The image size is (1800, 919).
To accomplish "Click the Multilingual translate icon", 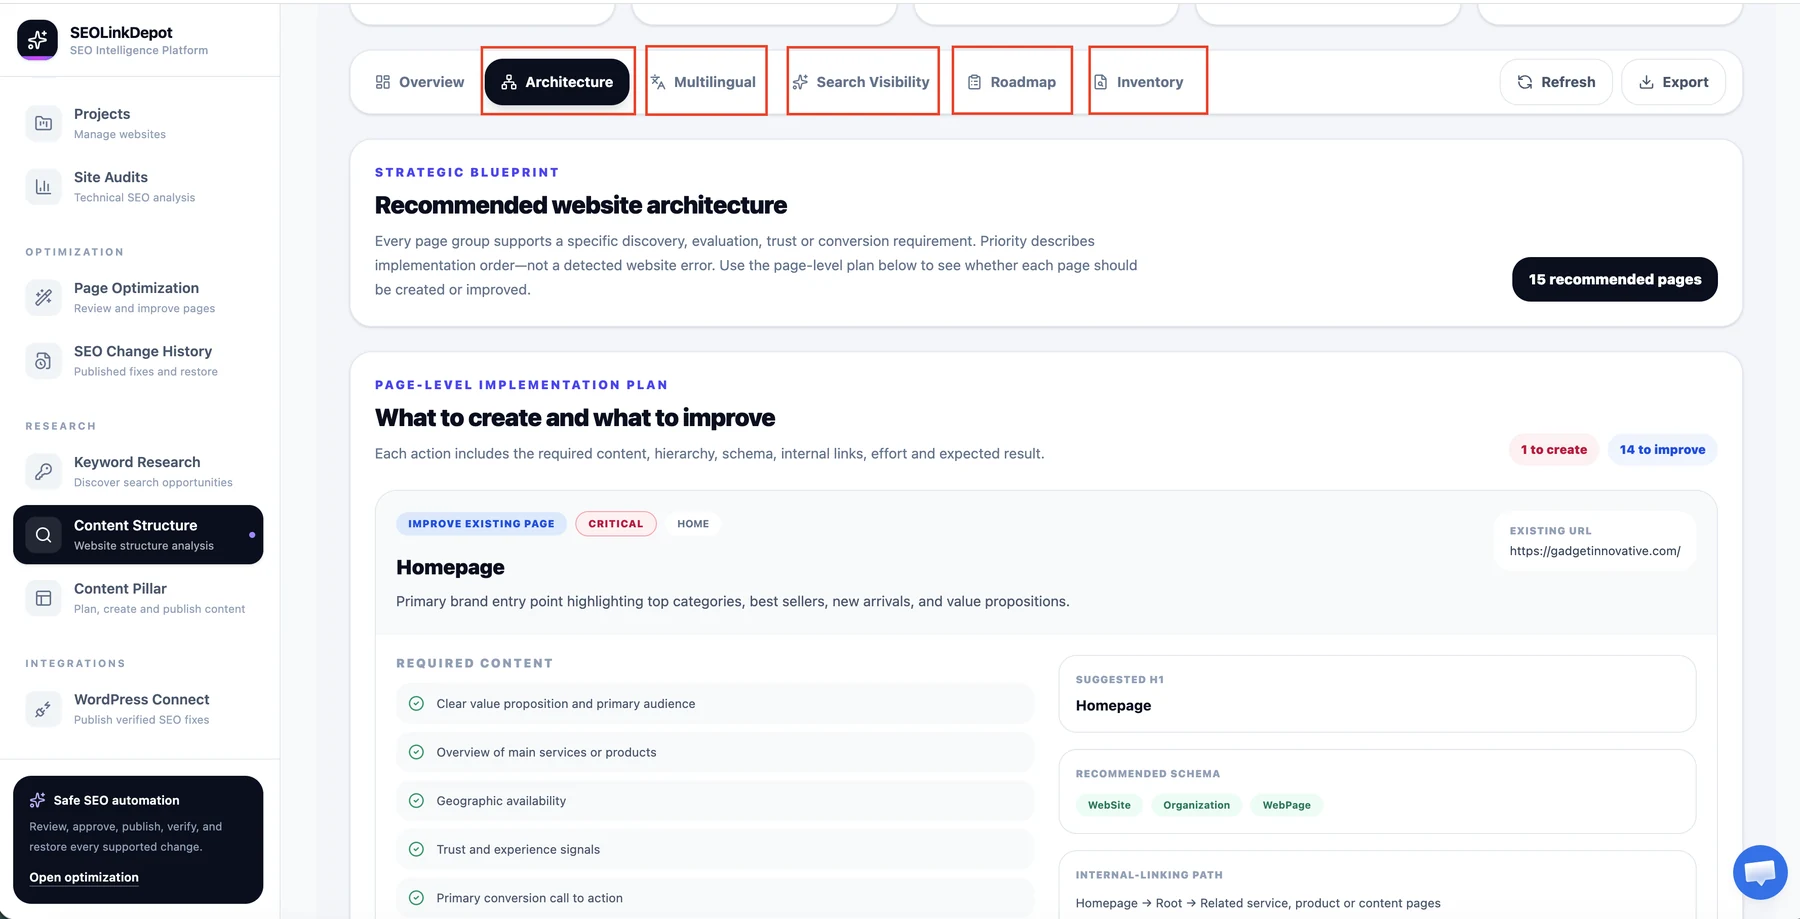I will coord(658,82).
